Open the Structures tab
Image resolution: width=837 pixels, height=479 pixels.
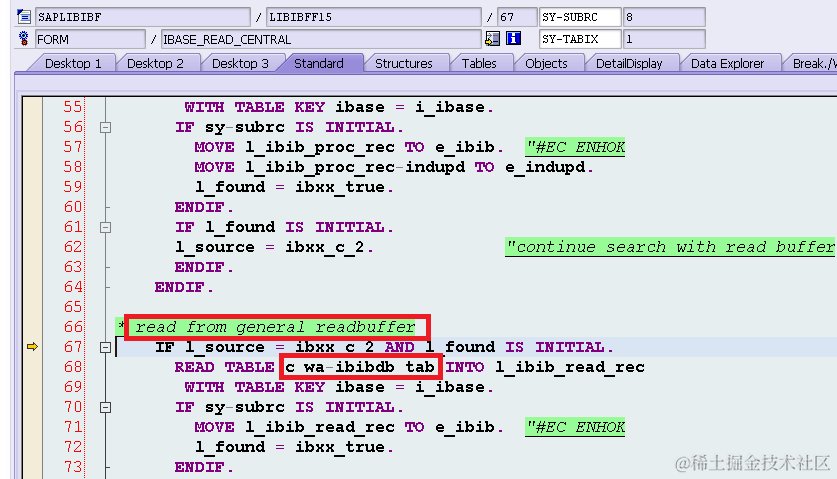tap(404, 64)
